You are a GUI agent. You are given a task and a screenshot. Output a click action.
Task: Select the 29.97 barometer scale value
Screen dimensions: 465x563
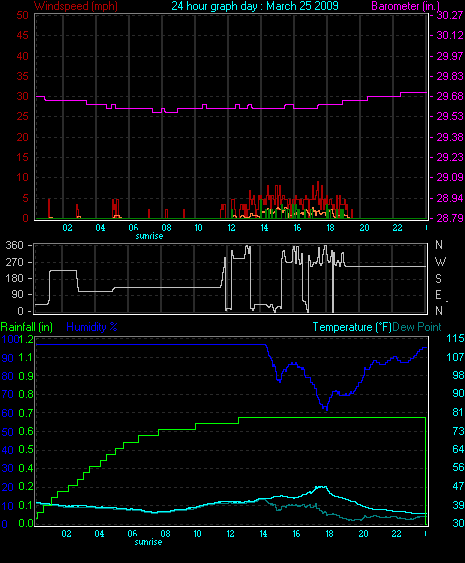450,56
